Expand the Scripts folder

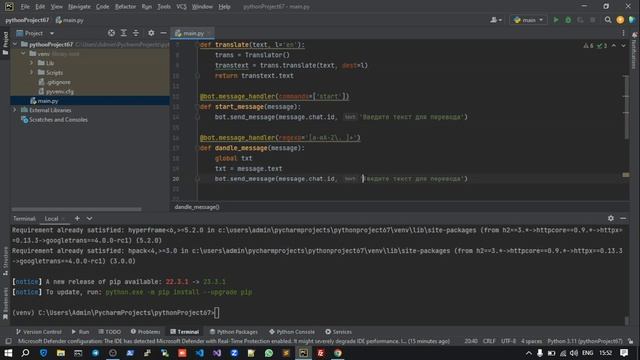click(x=31, y=72)
